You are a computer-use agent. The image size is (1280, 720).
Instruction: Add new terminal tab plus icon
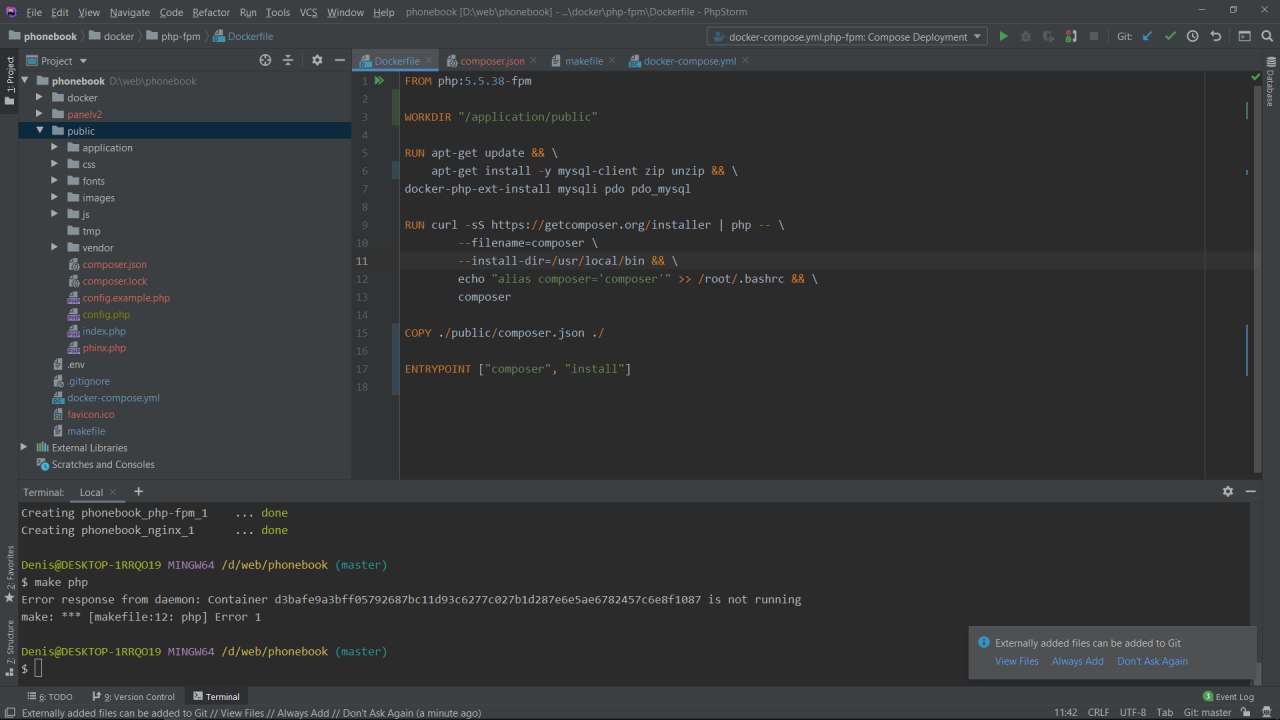pos(138,491)
